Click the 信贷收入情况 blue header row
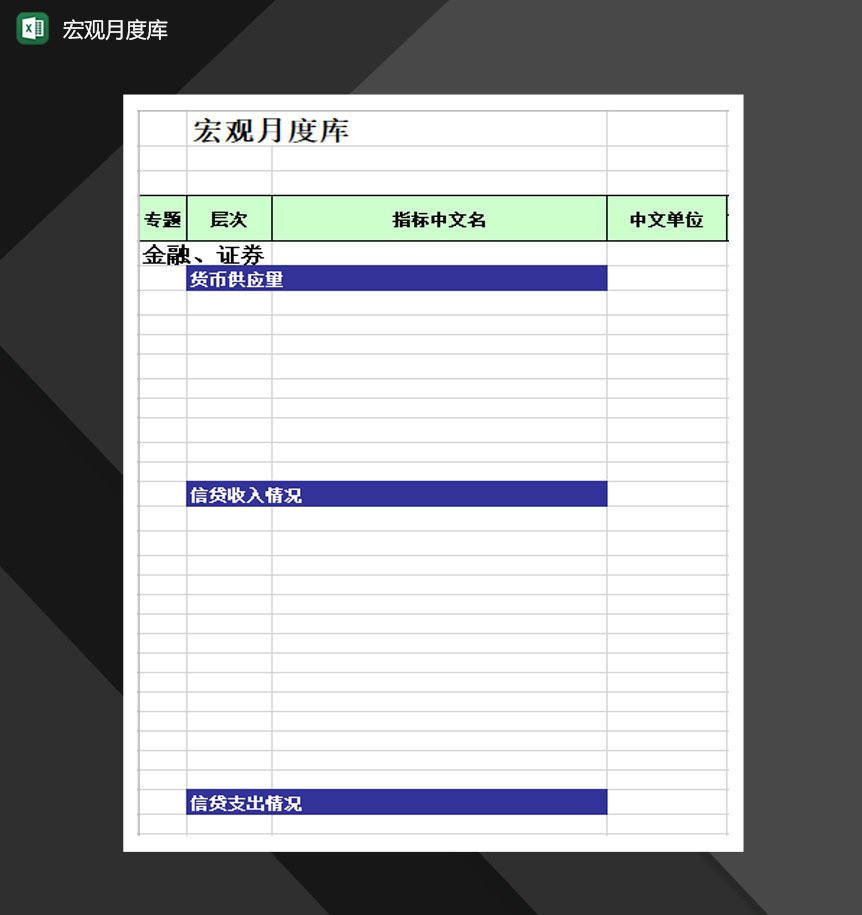Viewport: 862px width, 915px height. (396, 493)
